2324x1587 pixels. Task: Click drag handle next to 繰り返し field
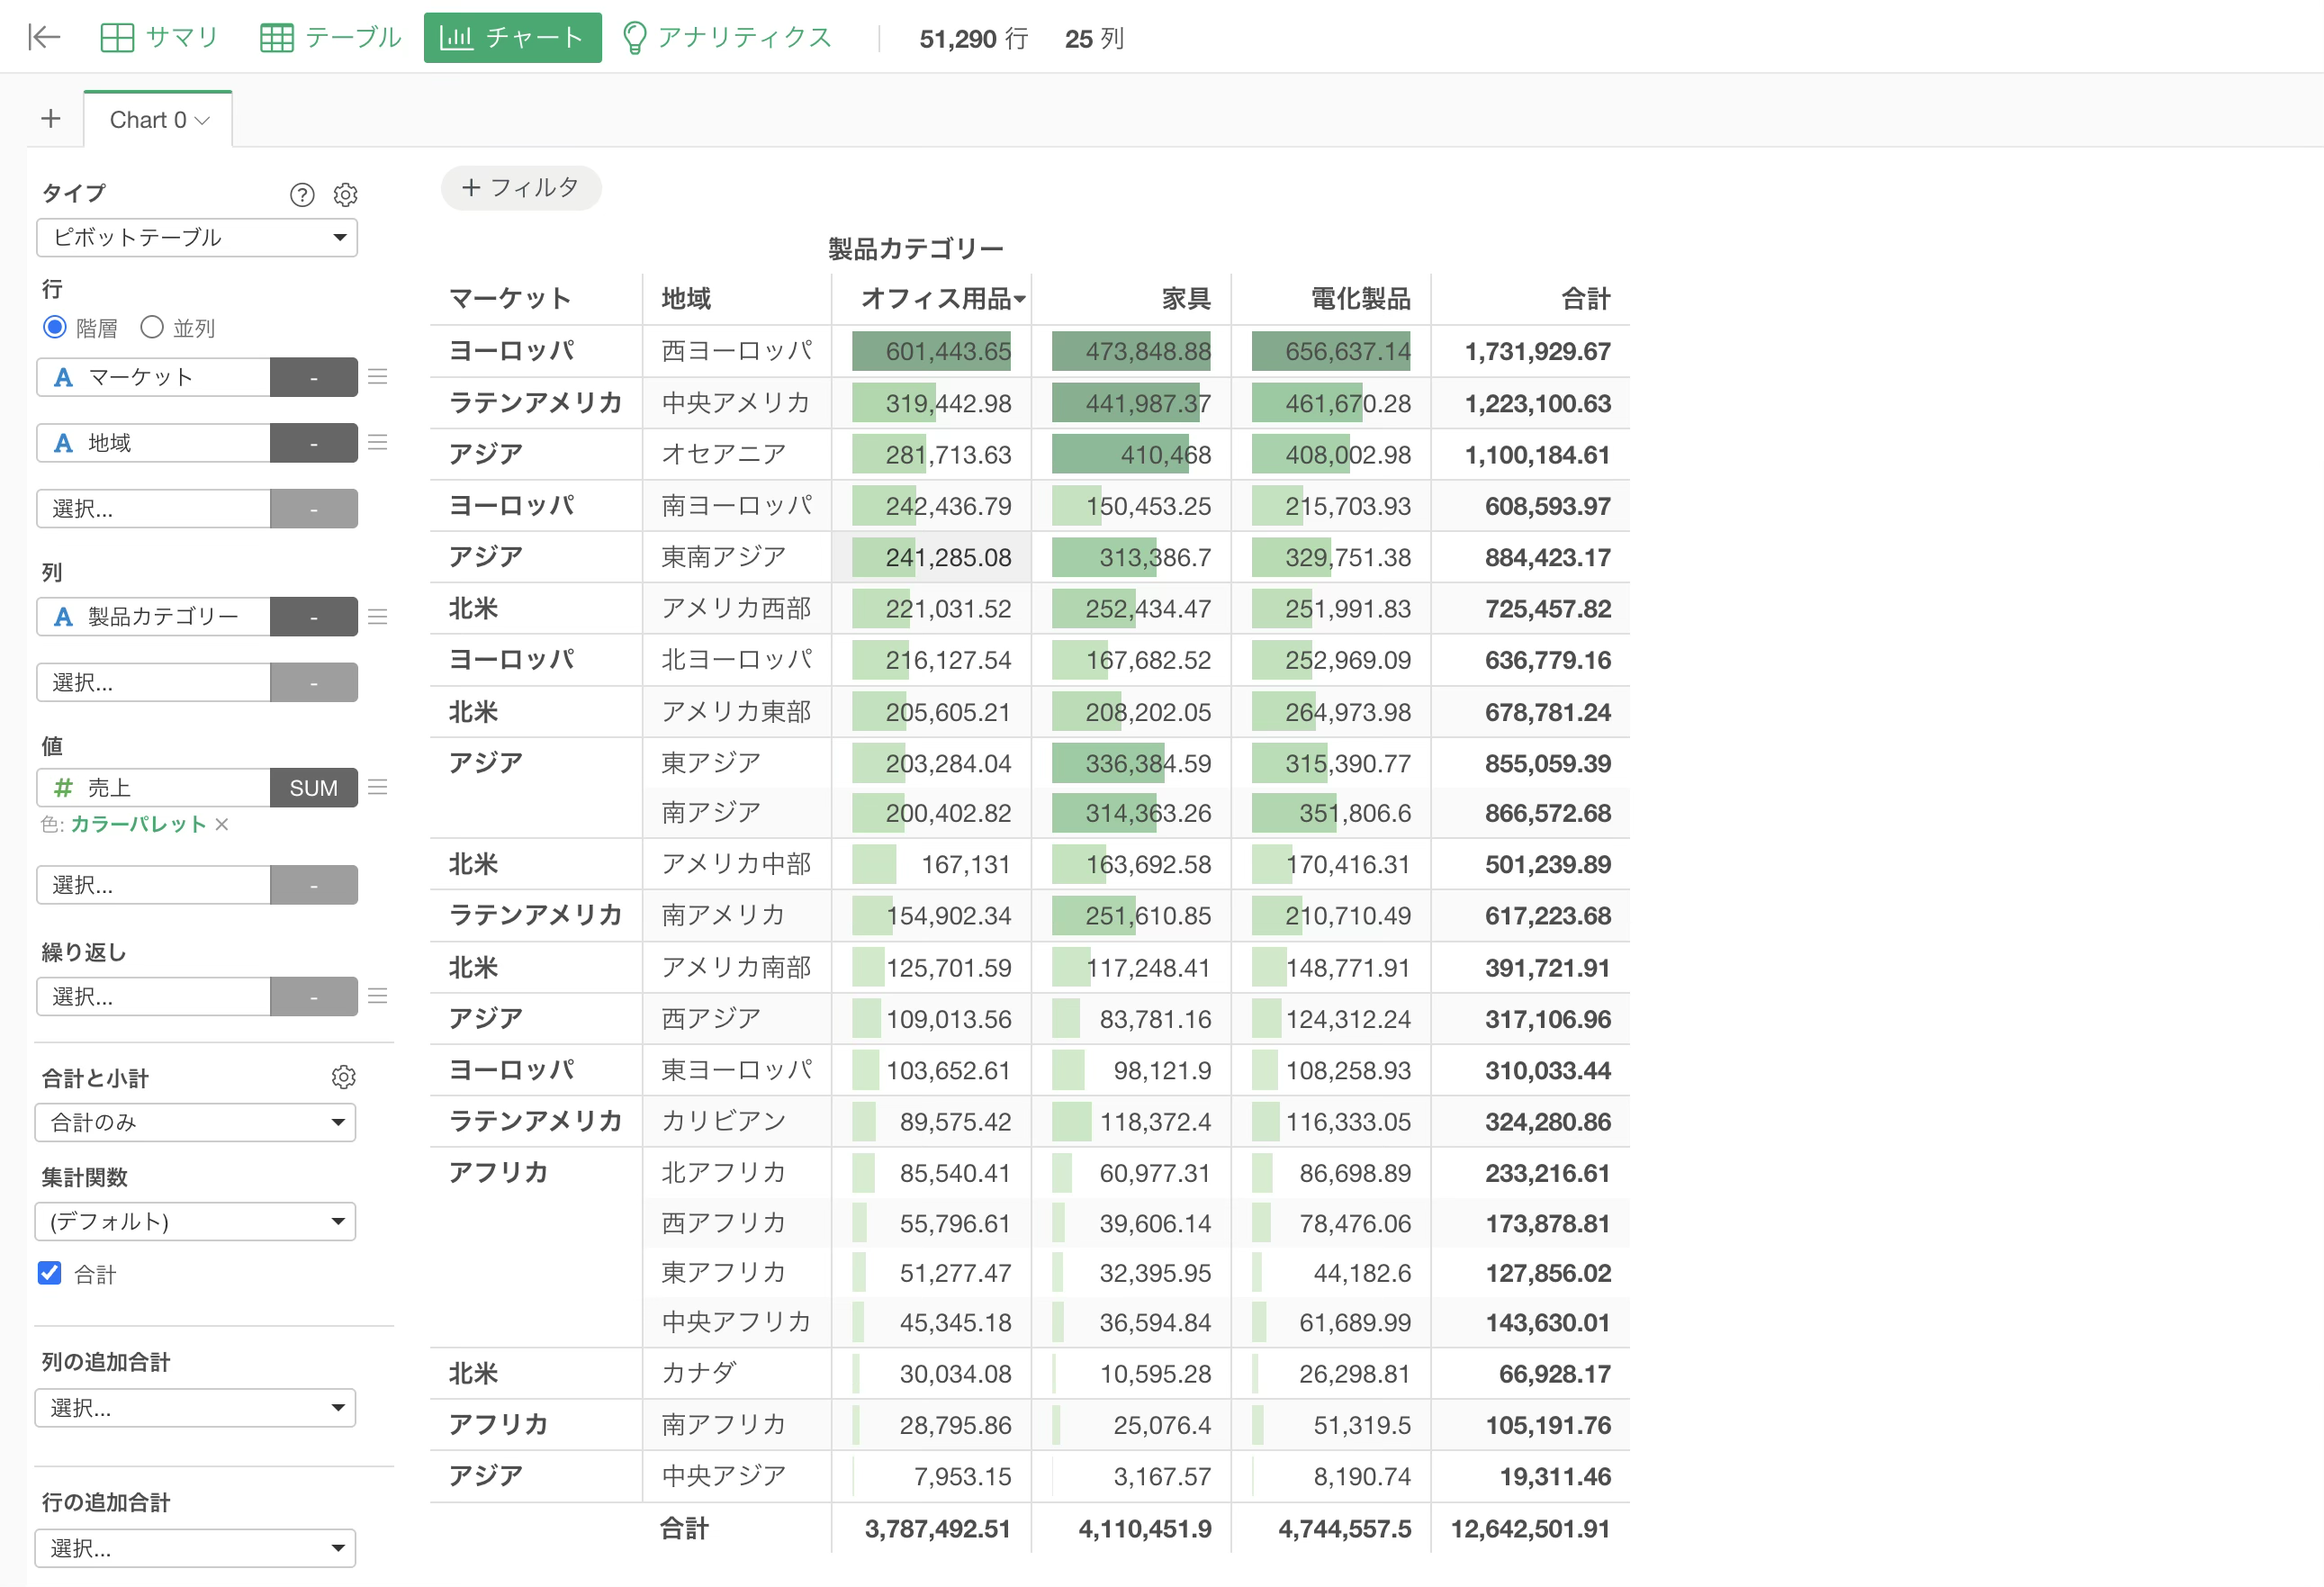point(377,996)
